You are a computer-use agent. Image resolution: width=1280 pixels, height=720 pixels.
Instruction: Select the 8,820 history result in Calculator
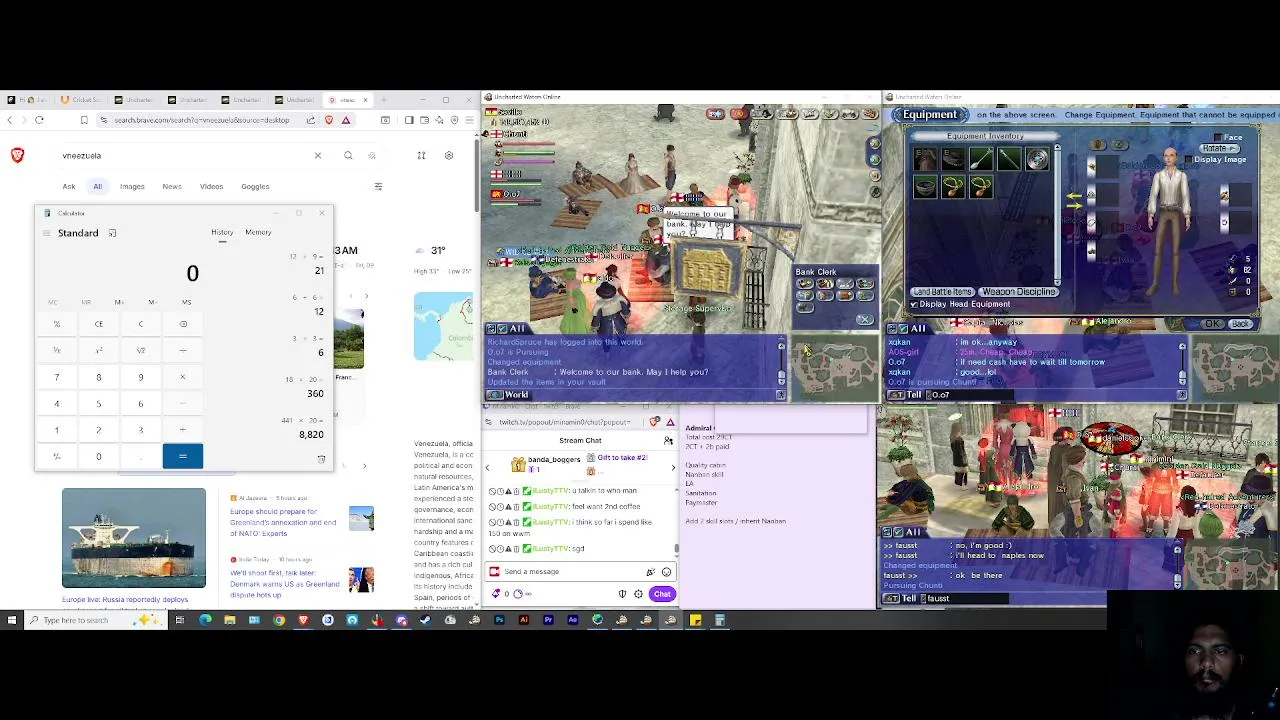click(x=311, y=435)
